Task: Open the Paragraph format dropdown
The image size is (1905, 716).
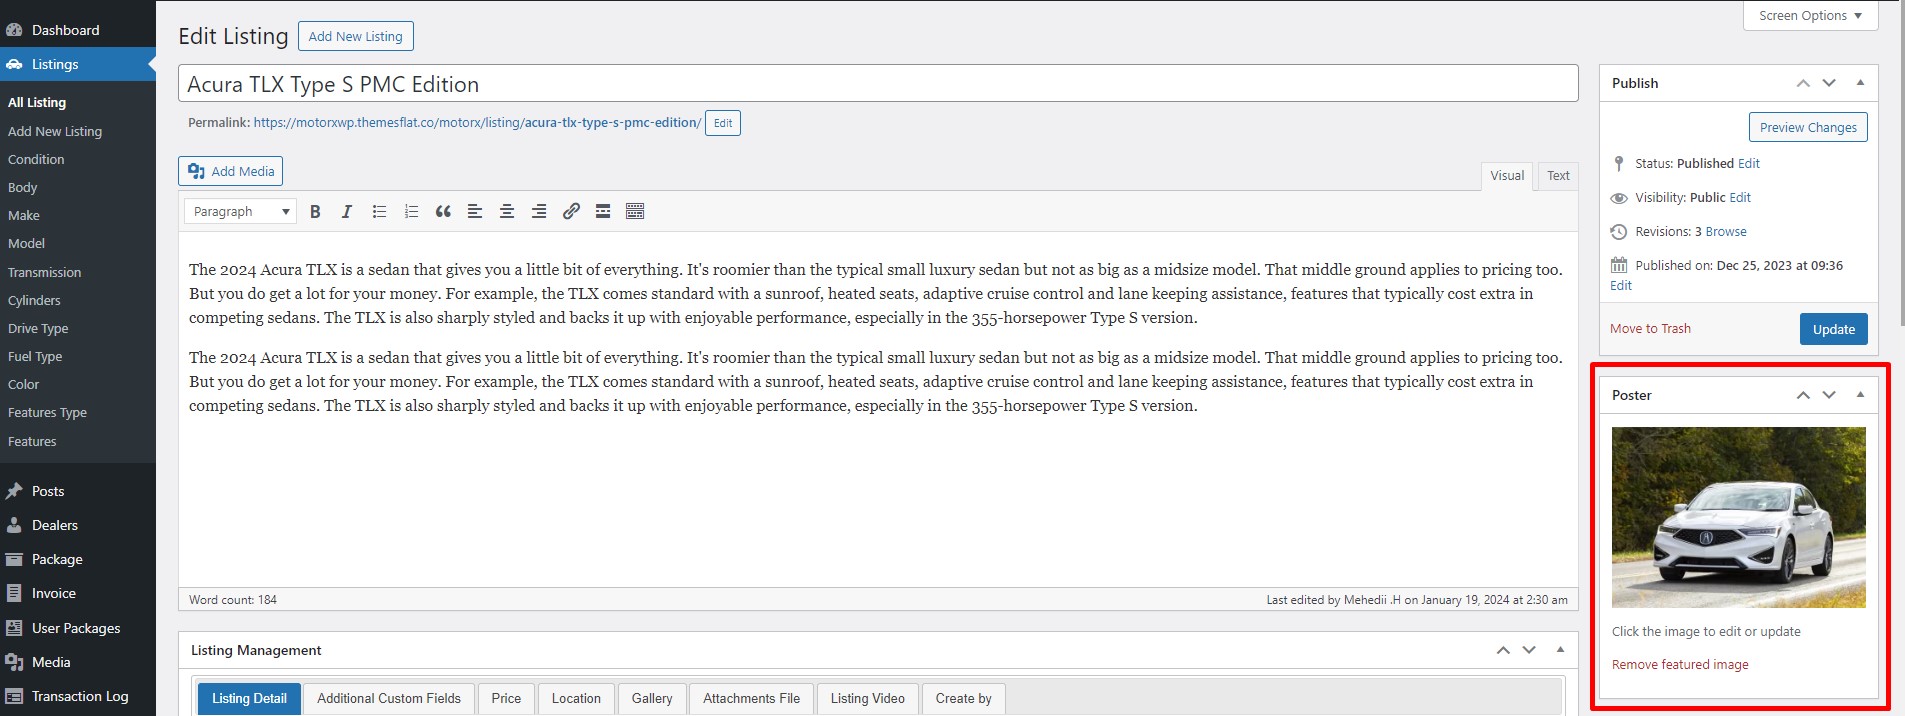Action: [x=240, y=211]
